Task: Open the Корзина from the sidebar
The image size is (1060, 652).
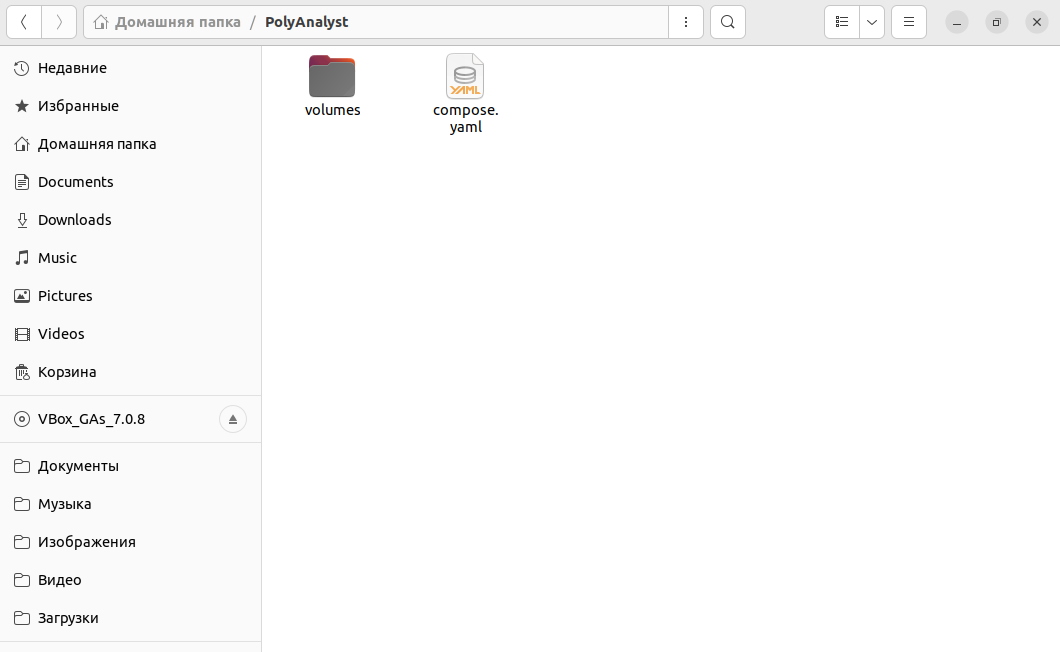Action: pos(67,371)
